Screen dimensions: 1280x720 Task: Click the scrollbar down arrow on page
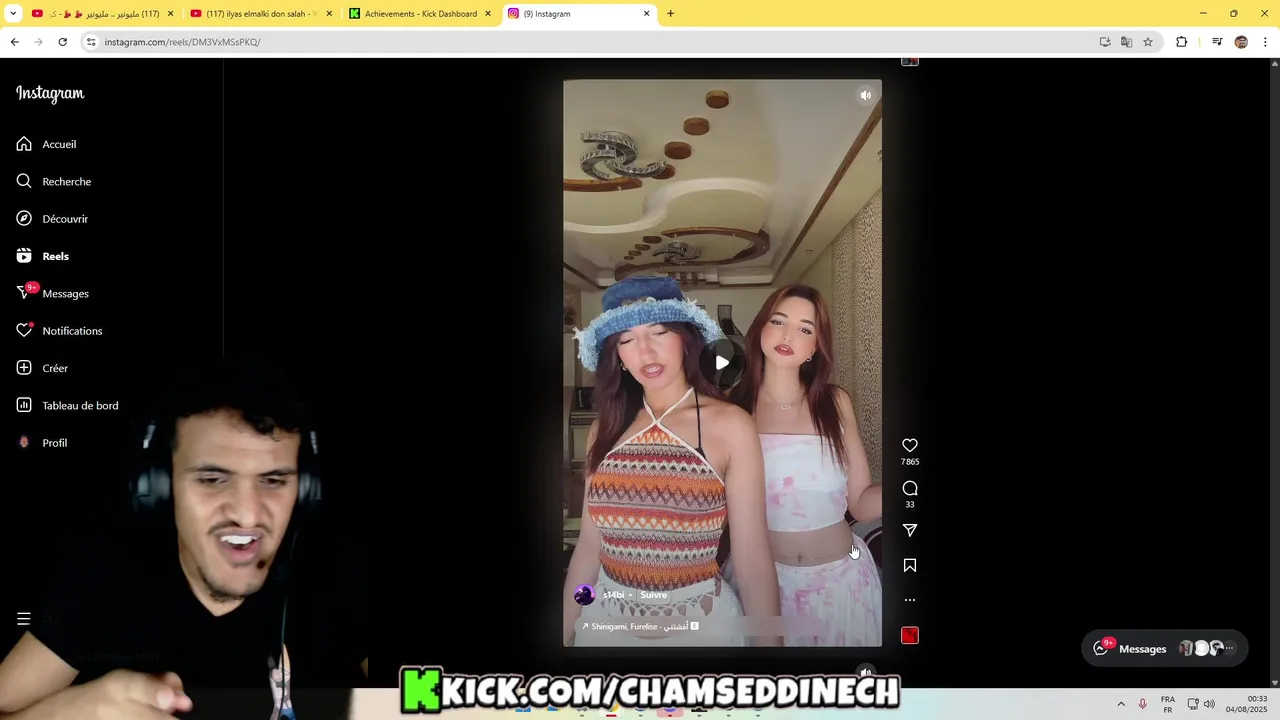pyautogui.click(x=1274, y=681)
